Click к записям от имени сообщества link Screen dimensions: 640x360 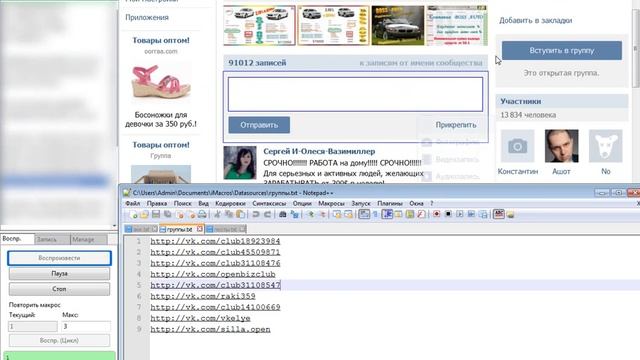point(421,63)
